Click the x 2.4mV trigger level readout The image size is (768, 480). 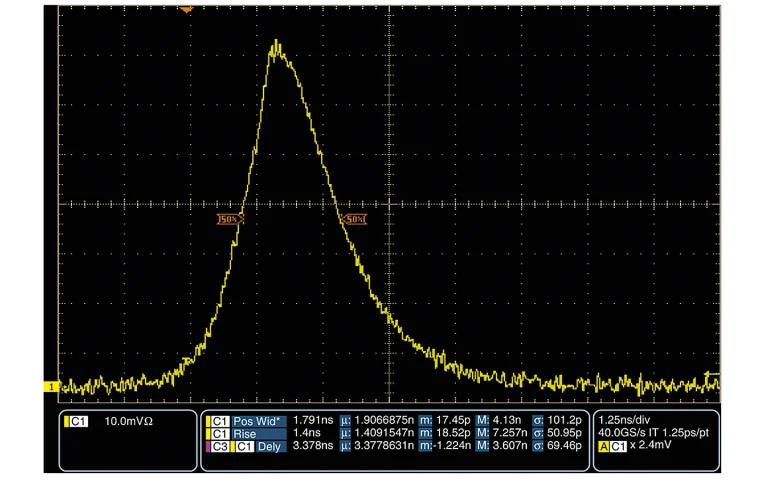tap(650, 445)
